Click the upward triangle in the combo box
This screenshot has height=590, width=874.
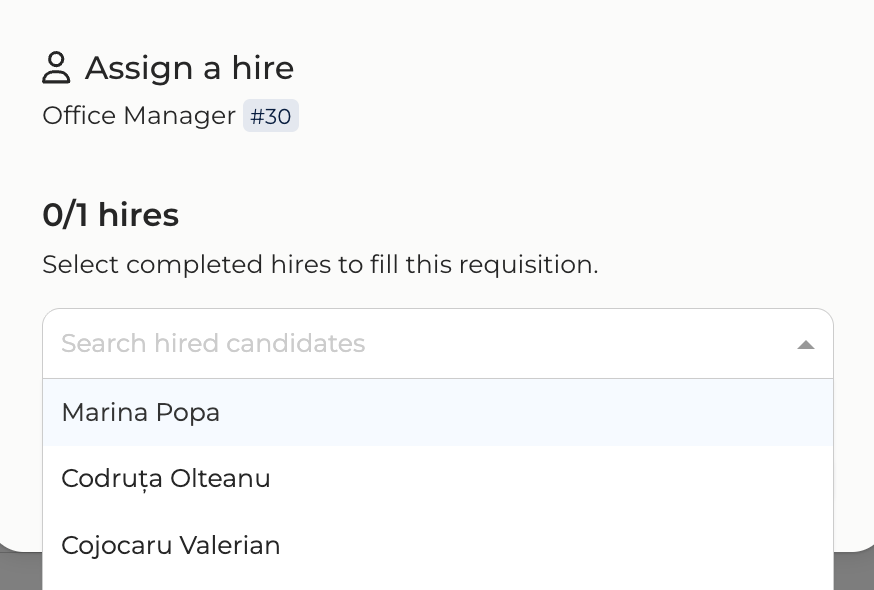click(x=805, y=345)
